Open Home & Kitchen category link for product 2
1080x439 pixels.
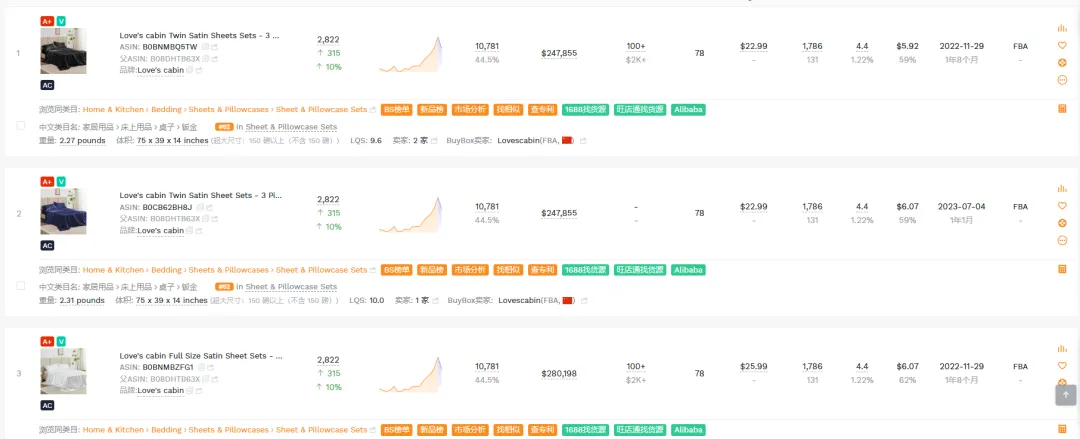tap(113, 270)
